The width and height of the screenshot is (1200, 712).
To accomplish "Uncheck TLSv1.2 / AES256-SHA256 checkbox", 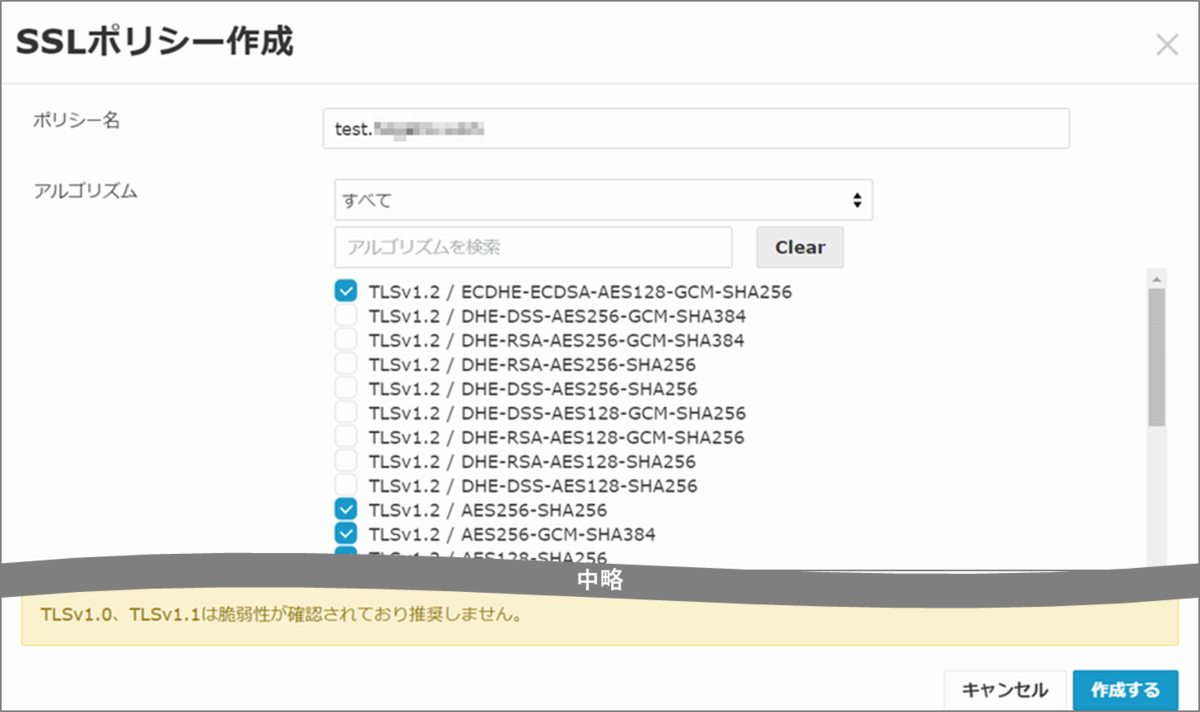I will (346, 510).
